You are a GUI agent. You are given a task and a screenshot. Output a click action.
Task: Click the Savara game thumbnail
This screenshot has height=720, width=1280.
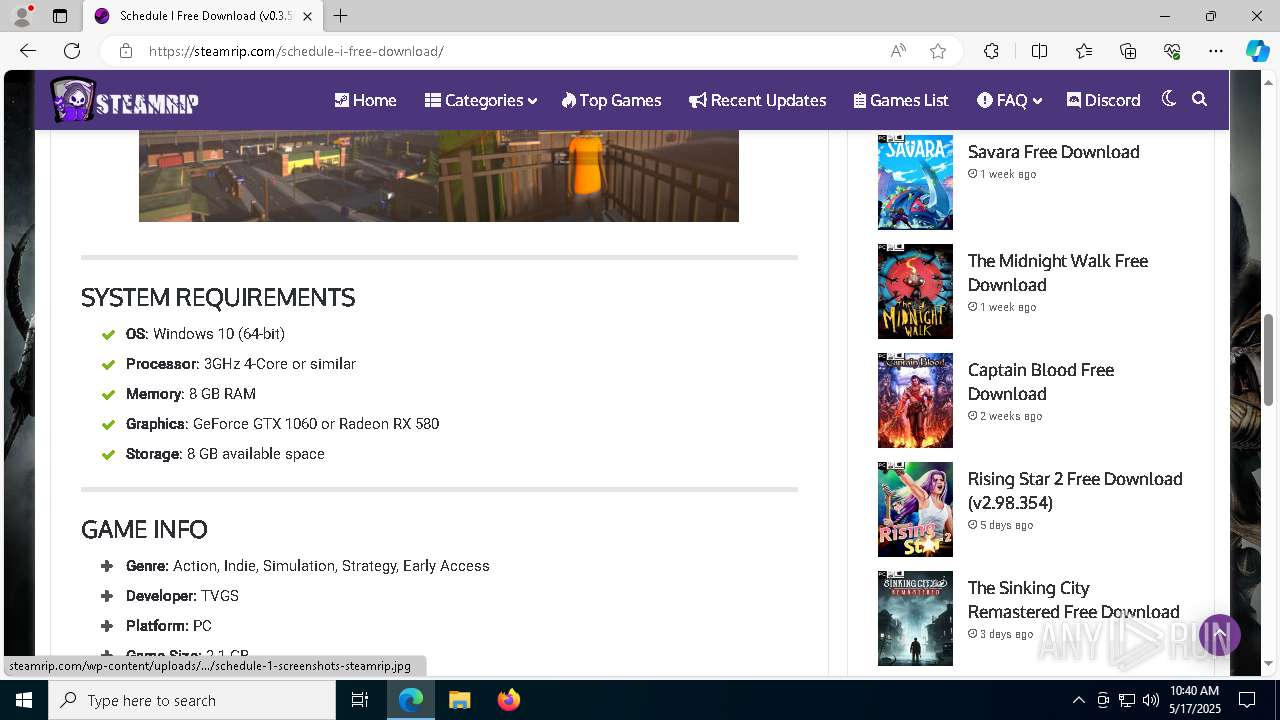[915, 182]
